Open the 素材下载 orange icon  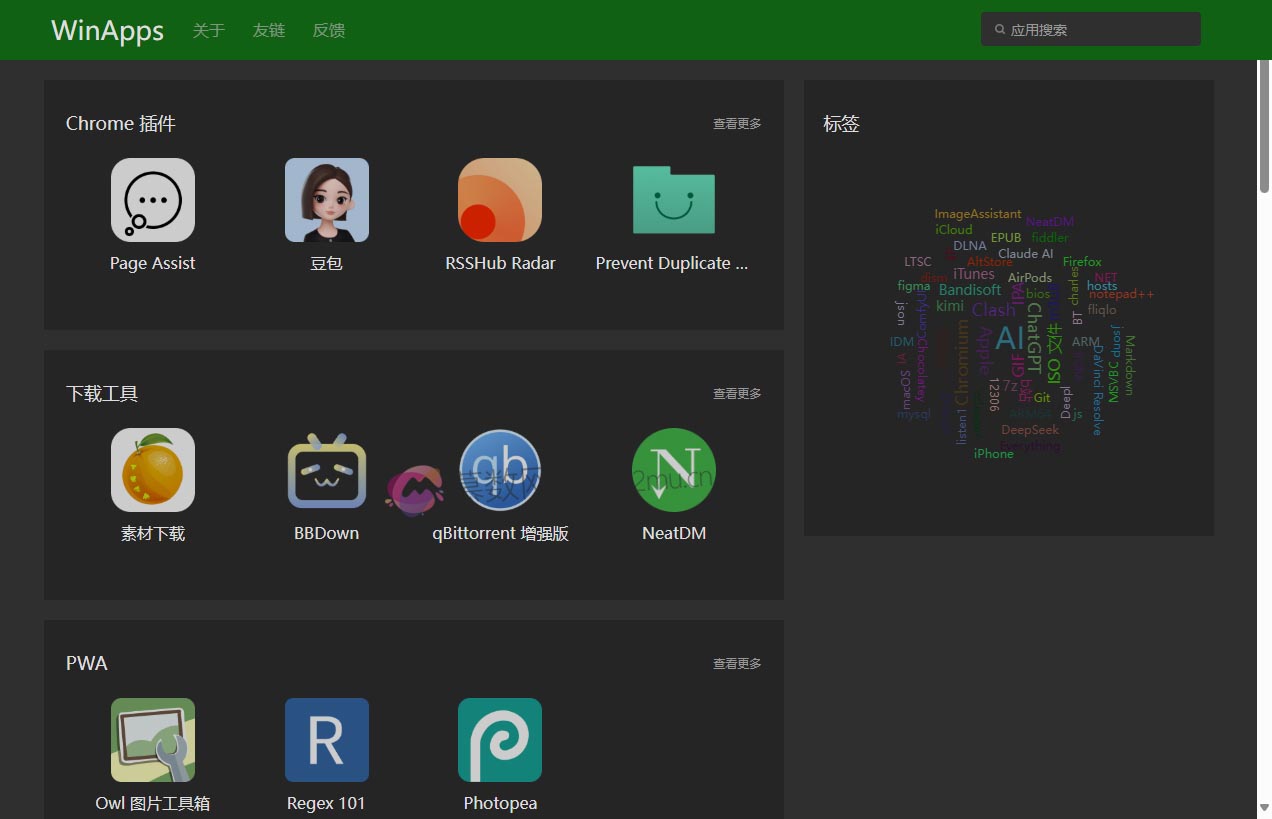pyautogui.click(x=152, y=470)
